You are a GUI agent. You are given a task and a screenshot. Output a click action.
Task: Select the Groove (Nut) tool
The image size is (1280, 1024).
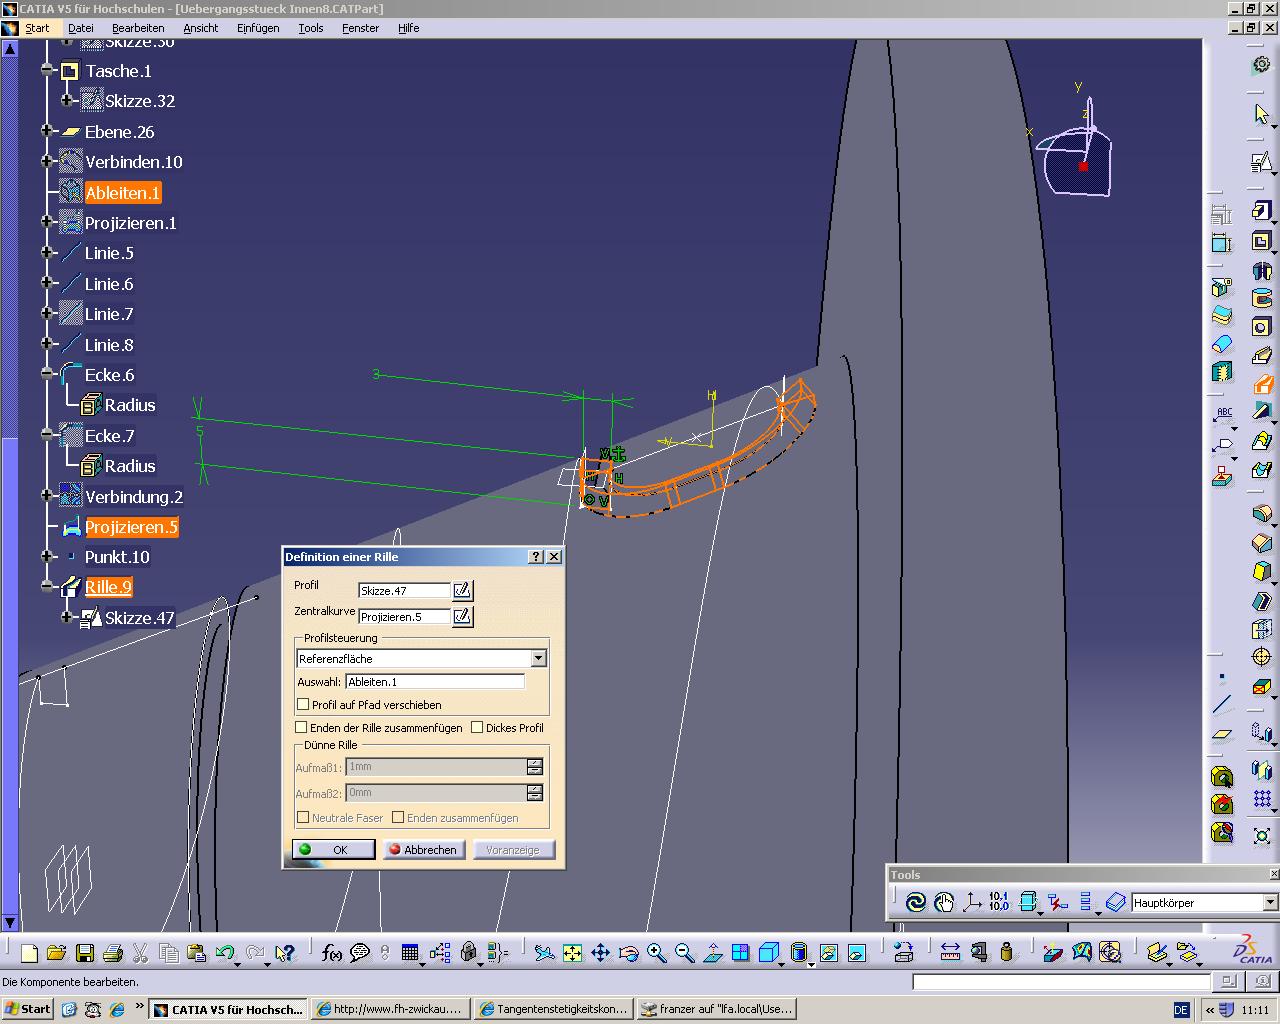tap(1262, 298)
